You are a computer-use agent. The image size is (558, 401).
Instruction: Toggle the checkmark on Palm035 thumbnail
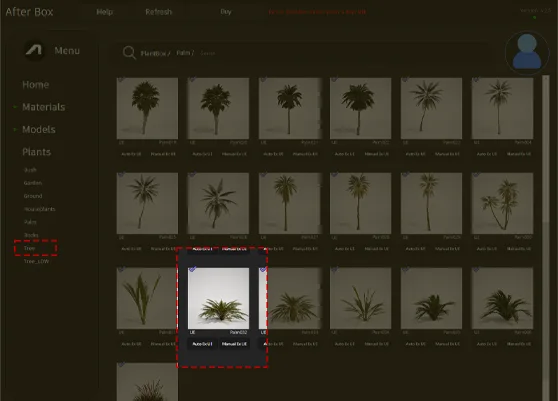coord(405,269)
